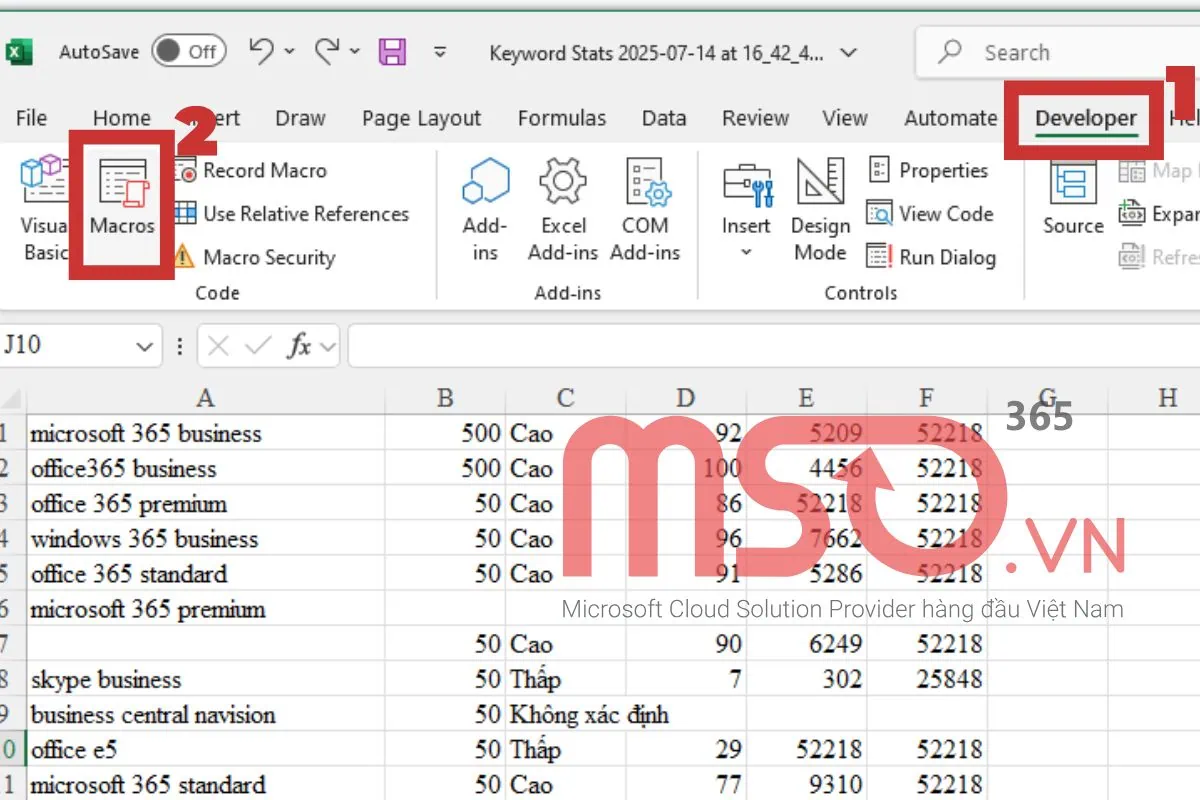Toggle the AutoSave switch
Viewport: 1200px width, 800px height.
189,52
